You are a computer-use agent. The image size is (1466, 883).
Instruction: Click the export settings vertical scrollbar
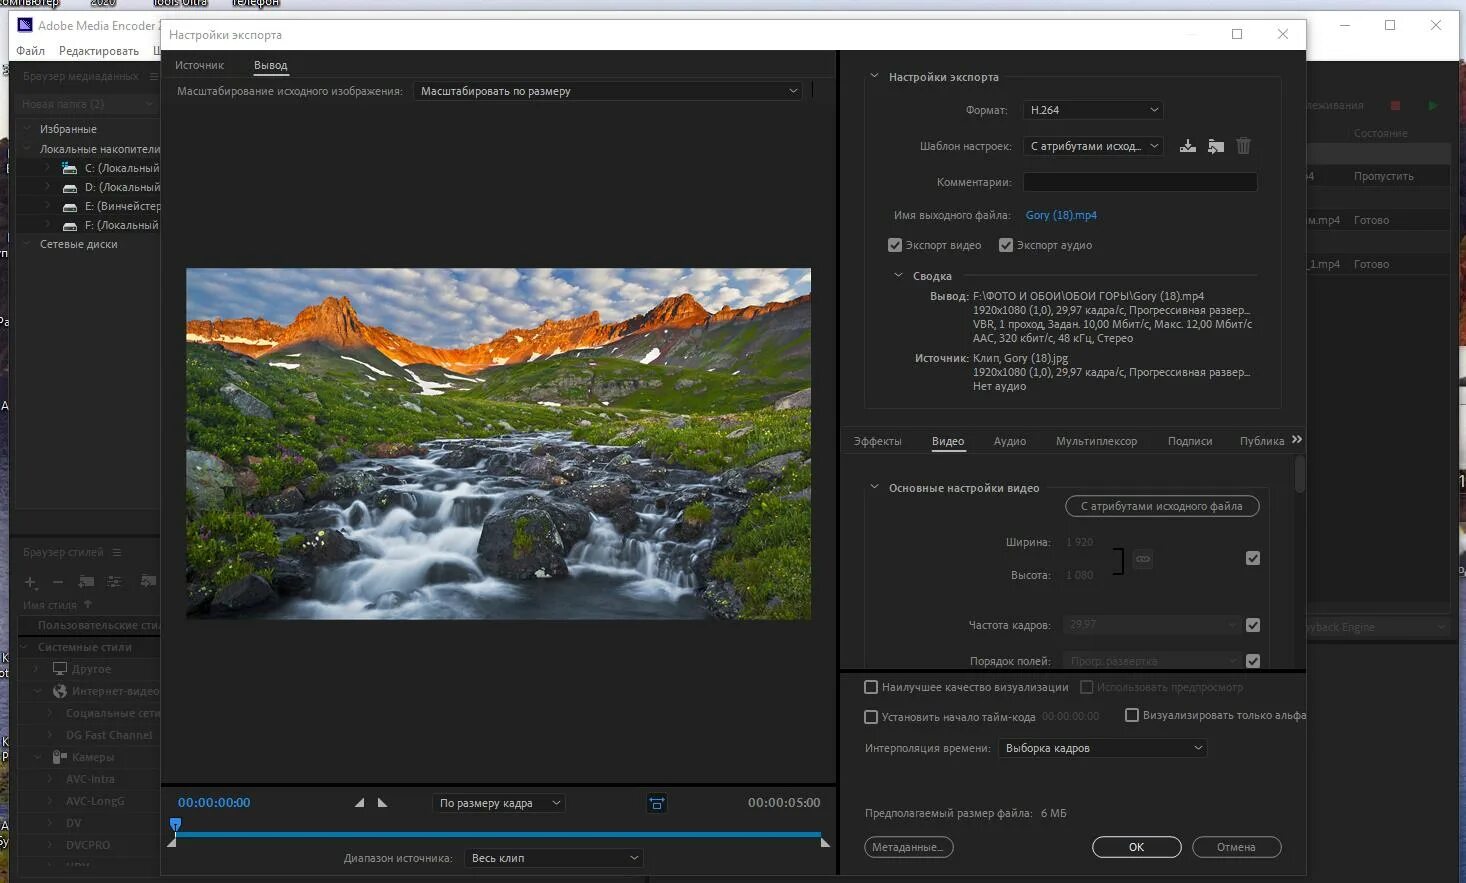click(x=1299, y=474)
